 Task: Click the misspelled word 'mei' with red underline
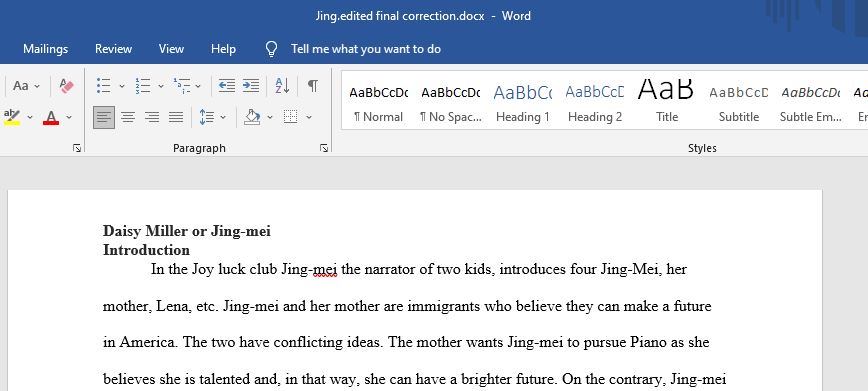point(325,270)
